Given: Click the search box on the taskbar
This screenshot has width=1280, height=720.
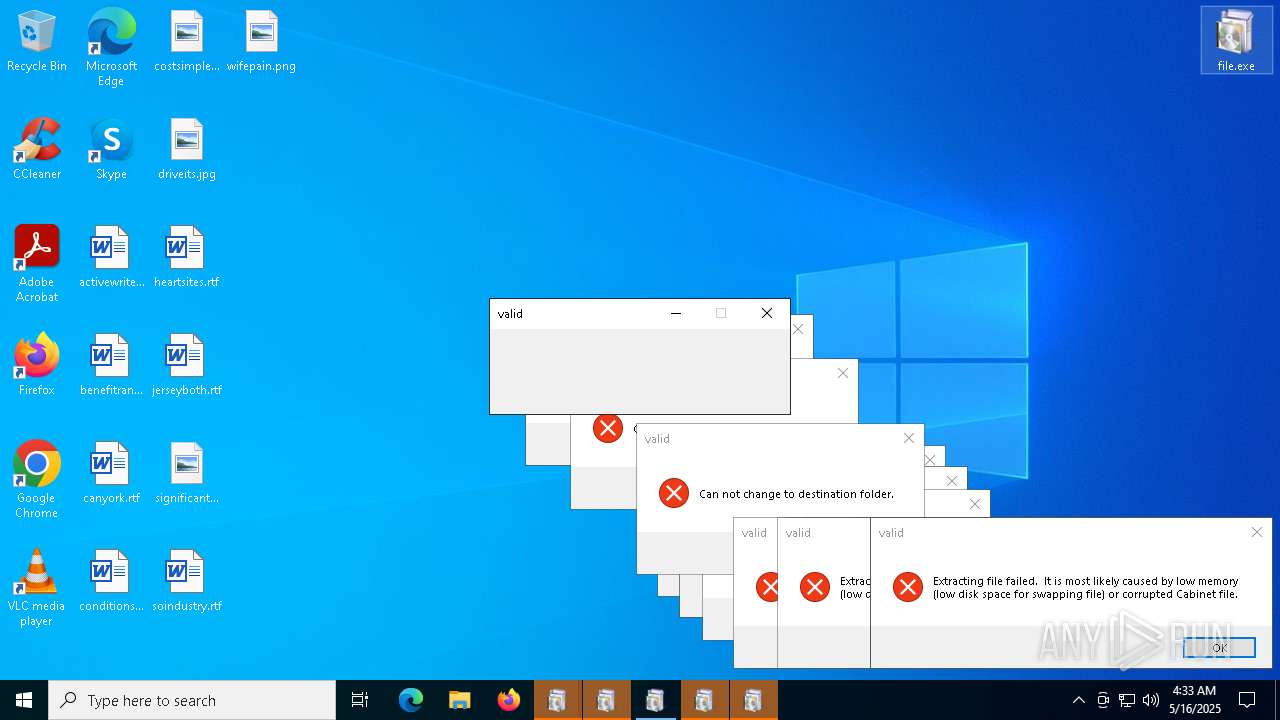Looking at the screenshot, I should click(x=192, y=700).
